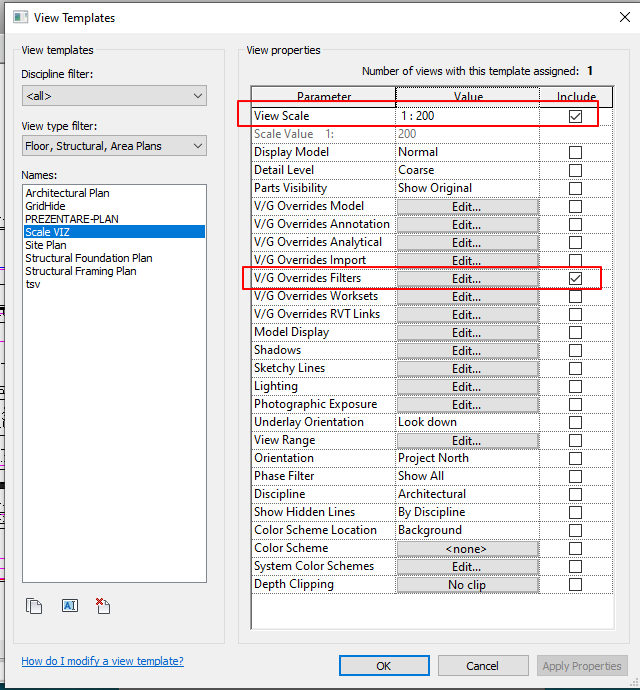Close the View Templates dialog
The width and height of the screenshot is (640, 690).
pos(625,17)
